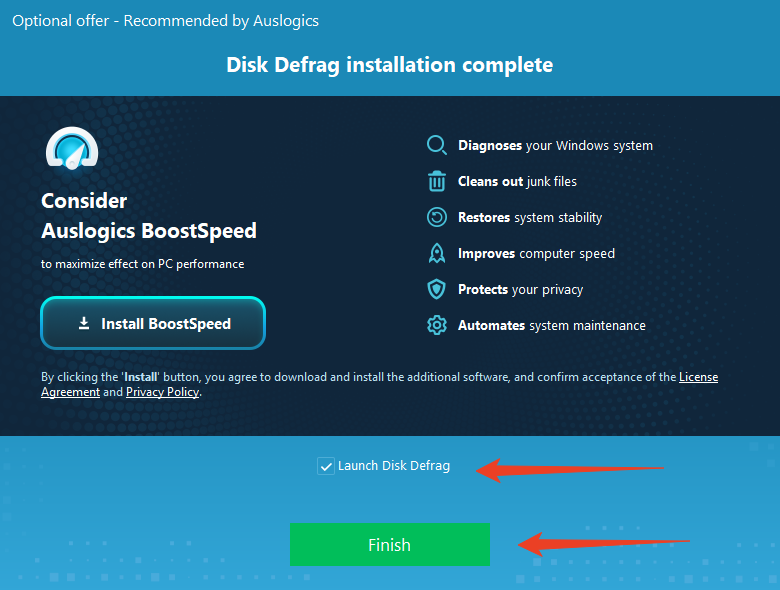
Task: Click 'to maximize effect on PC performance' text
Action: coord(142,264)
